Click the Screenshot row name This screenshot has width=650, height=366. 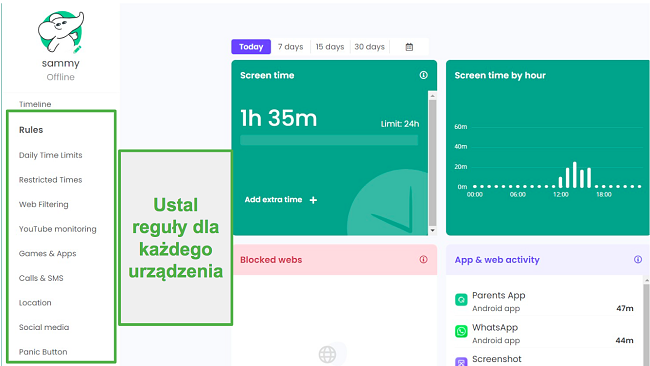coord(497,359)
